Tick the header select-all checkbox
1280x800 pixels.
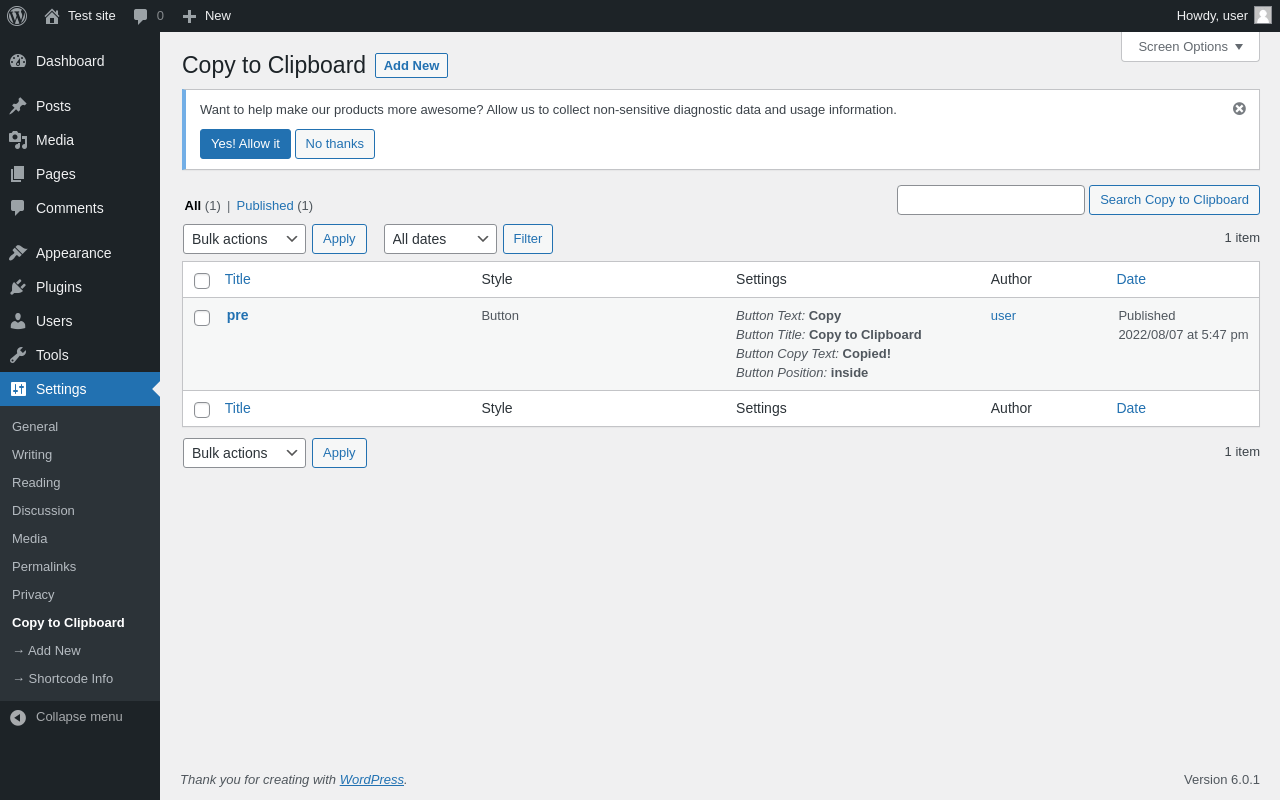202,281
